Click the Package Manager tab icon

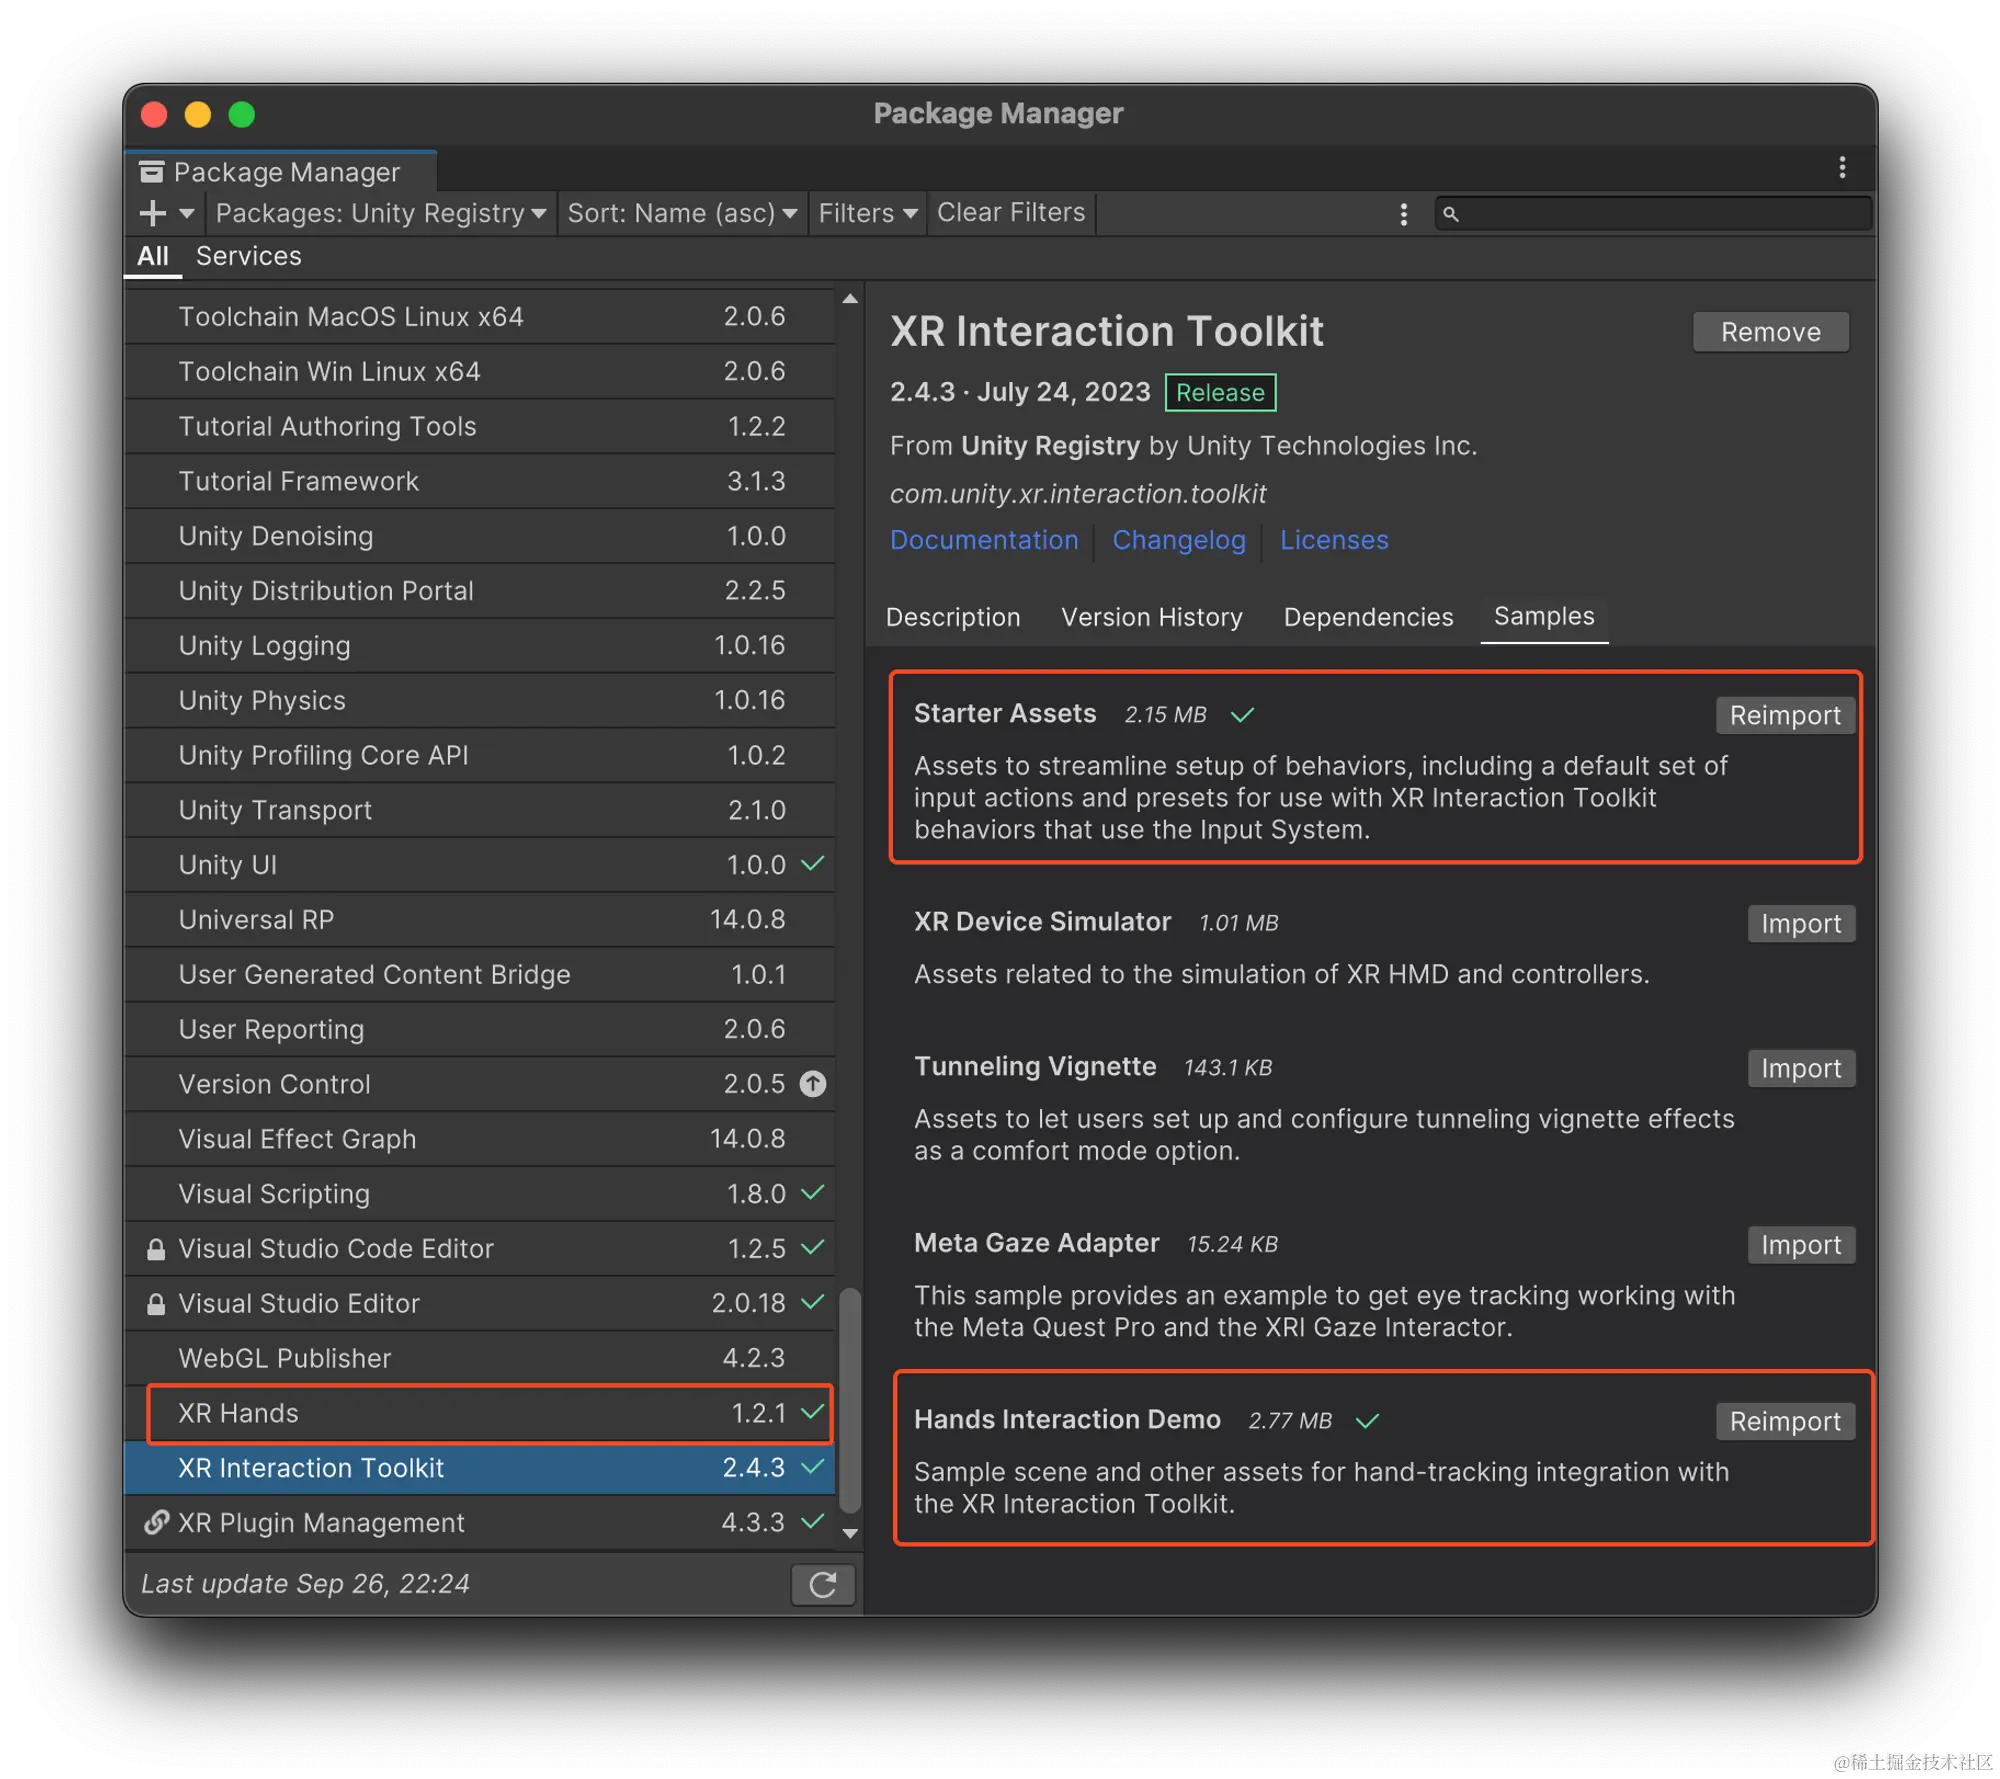pyautogui.click(x=152, y=172)
